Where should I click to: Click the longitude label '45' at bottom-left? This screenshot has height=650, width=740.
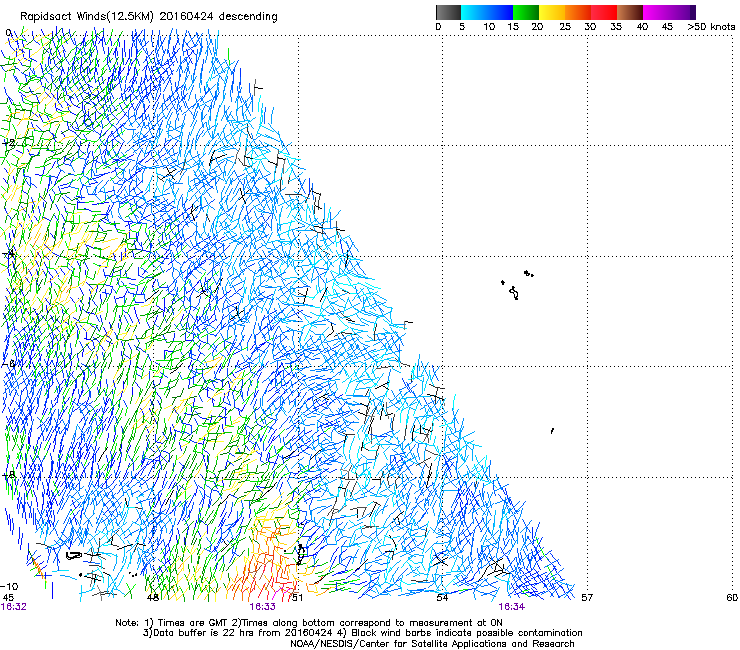point(8,598)
